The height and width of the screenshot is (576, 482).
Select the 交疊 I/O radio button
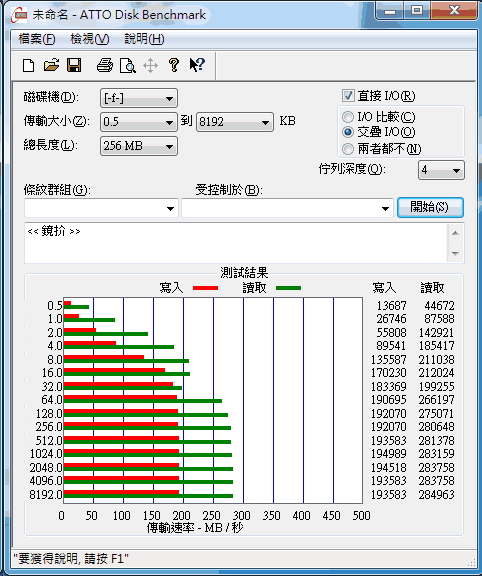pyautogui.click(x=348, y=132)
